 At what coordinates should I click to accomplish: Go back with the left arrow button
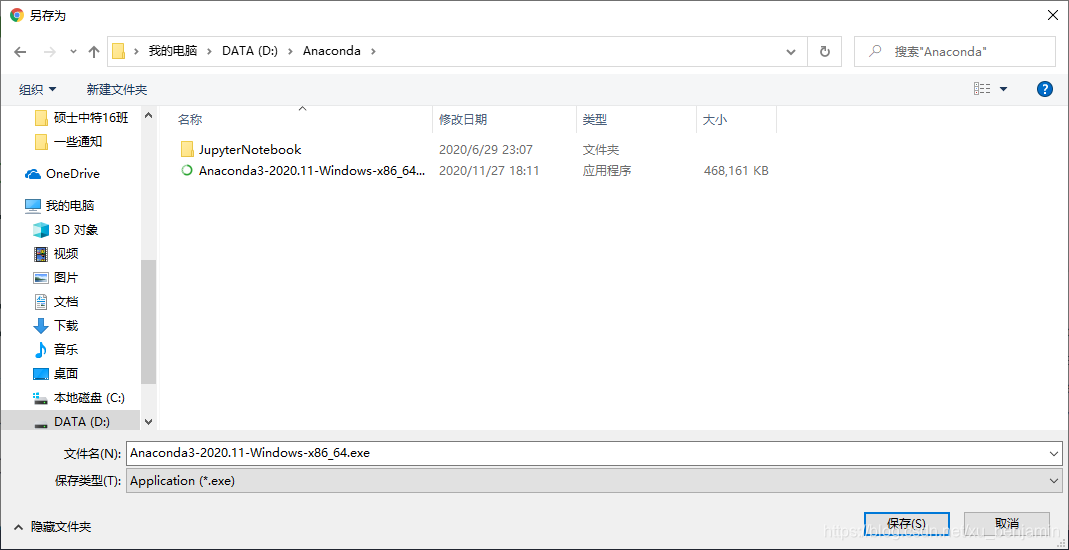[20, 52]
